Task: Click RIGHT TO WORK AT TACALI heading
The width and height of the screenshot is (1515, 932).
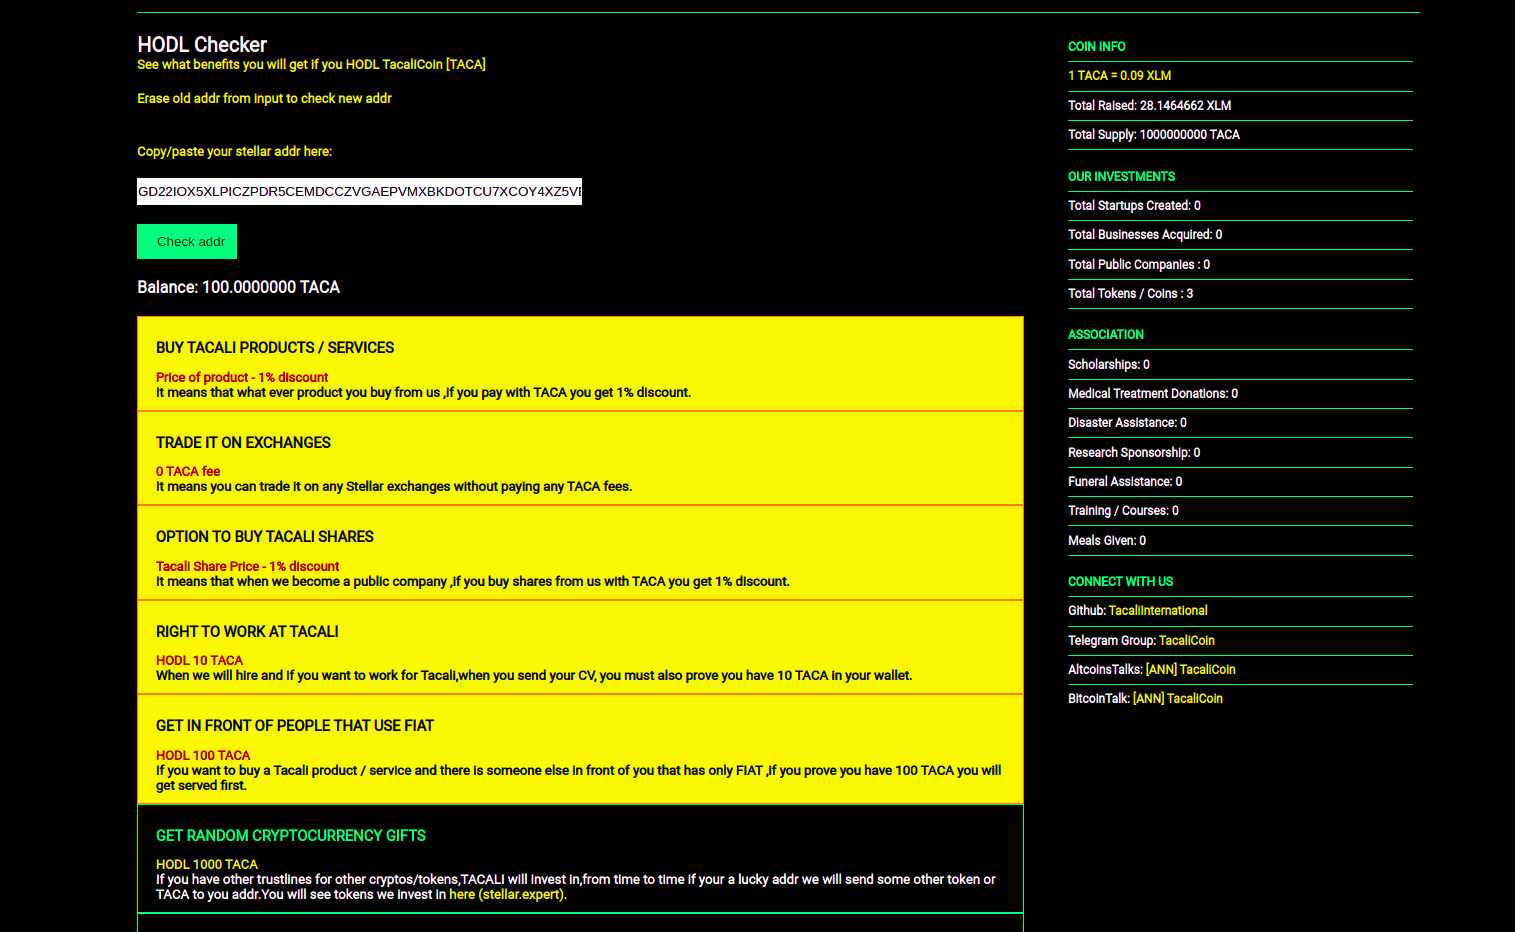Action: click(x=247, y=631)
